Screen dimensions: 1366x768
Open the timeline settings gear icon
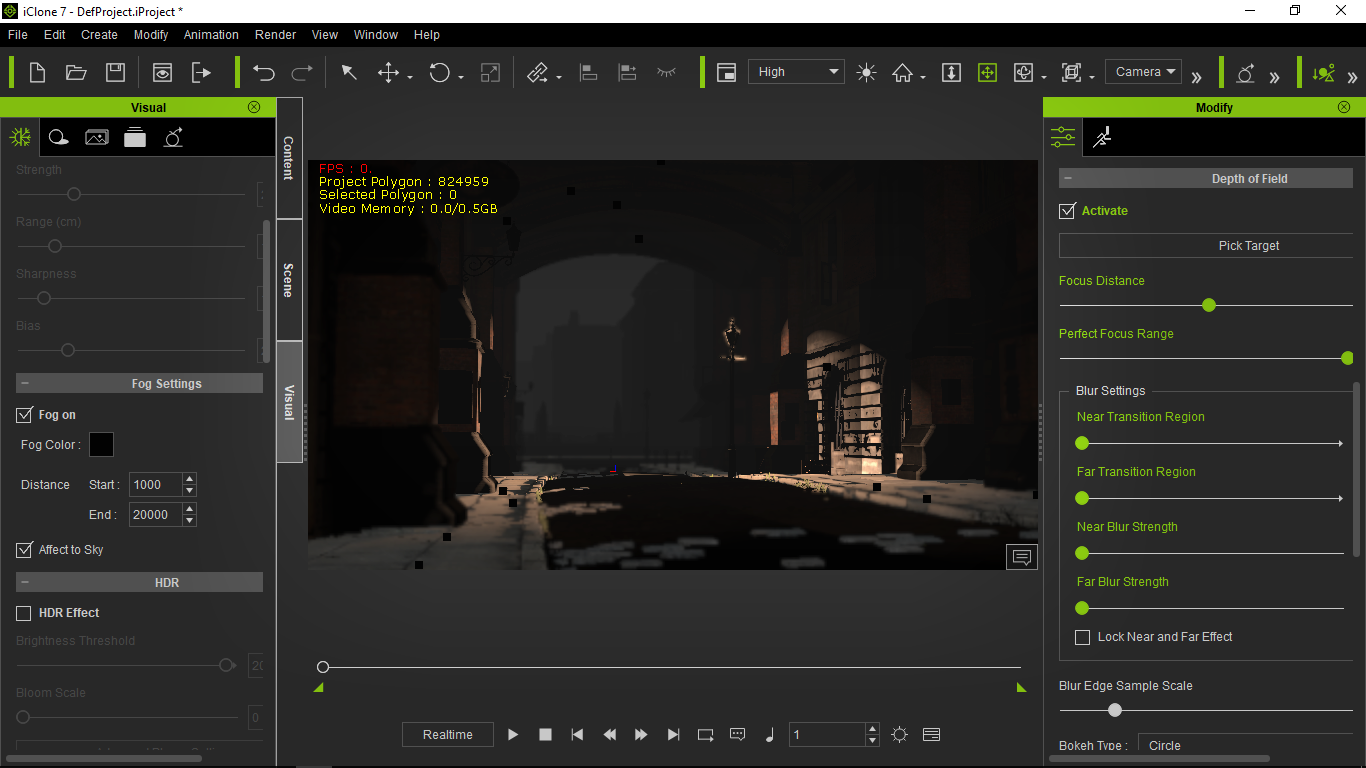point(899,735)
